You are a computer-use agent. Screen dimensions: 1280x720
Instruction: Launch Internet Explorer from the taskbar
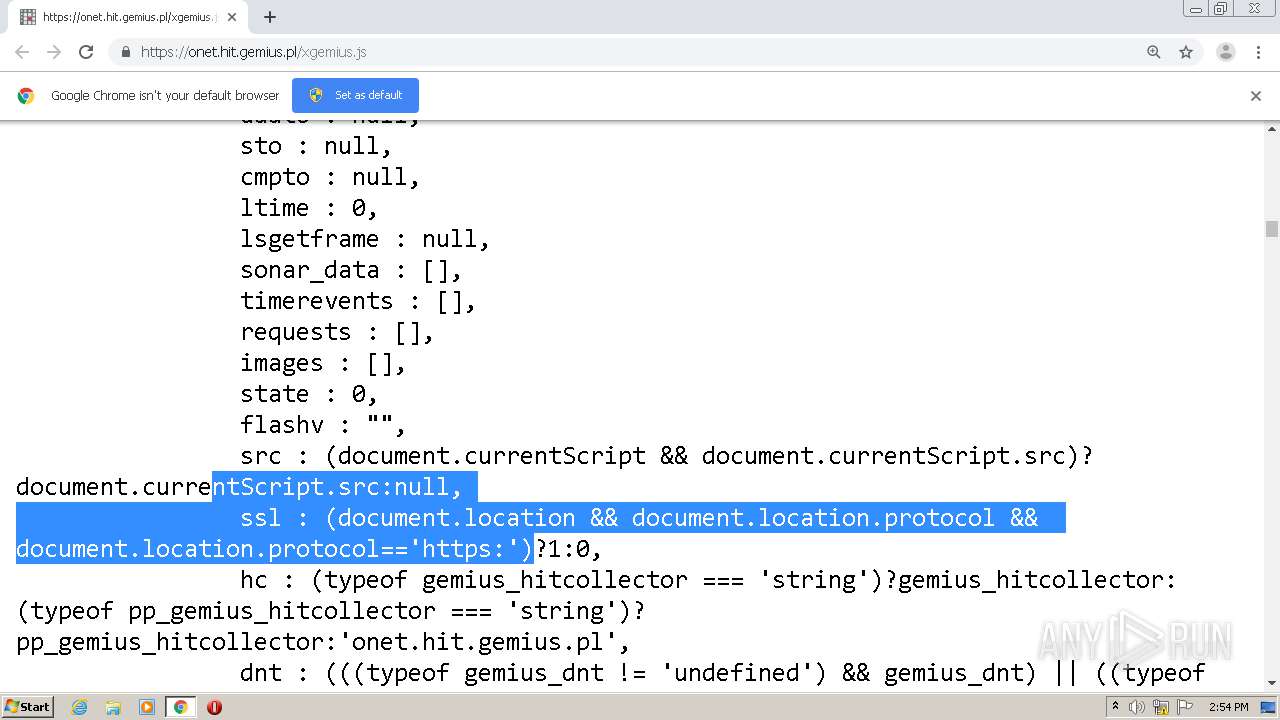pyautogui.click(x=80, y=707)
